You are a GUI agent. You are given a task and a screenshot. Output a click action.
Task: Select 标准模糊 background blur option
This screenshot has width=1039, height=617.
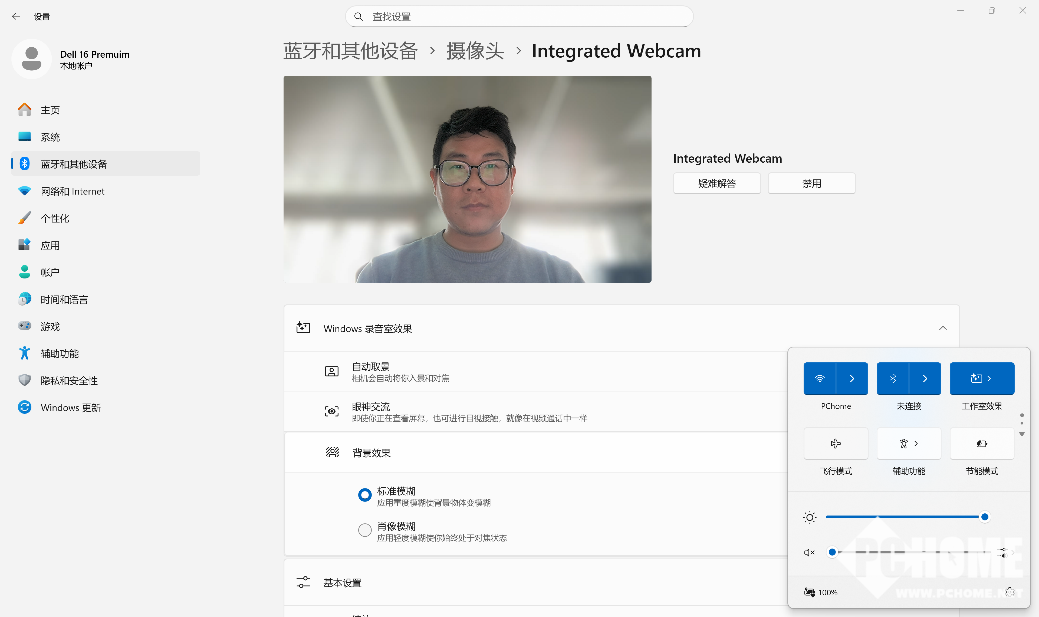(365, 495)
